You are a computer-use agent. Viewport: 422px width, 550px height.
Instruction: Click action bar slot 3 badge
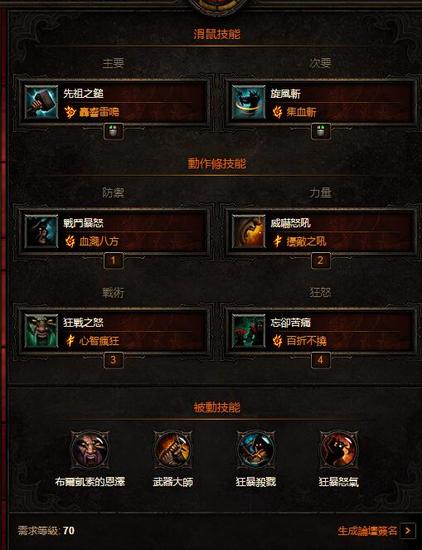coord(114,360)
